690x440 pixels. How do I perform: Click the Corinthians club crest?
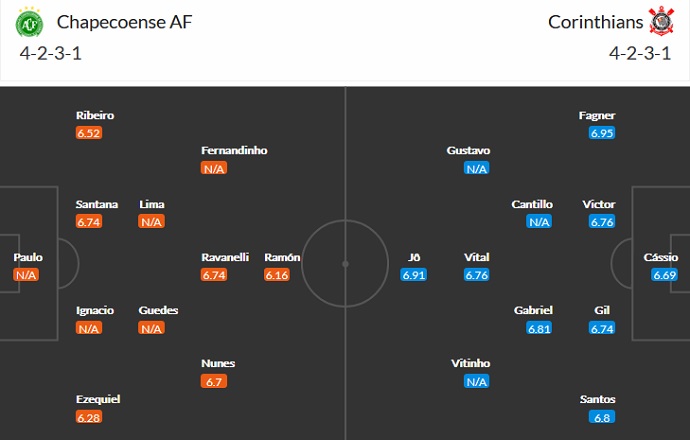coord(661,21)
